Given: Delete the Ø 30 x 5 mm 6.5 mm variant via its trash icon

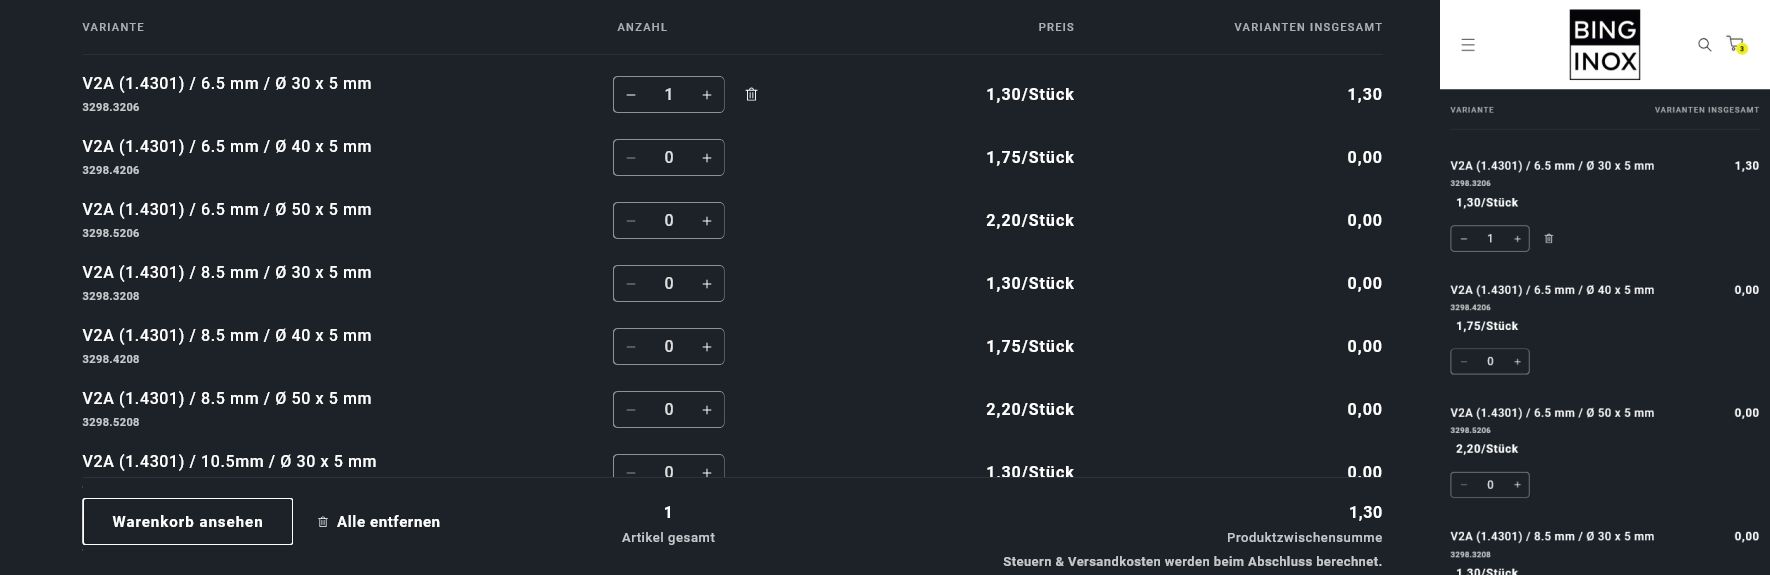Looking at the screenshot, I should [751, 95].
